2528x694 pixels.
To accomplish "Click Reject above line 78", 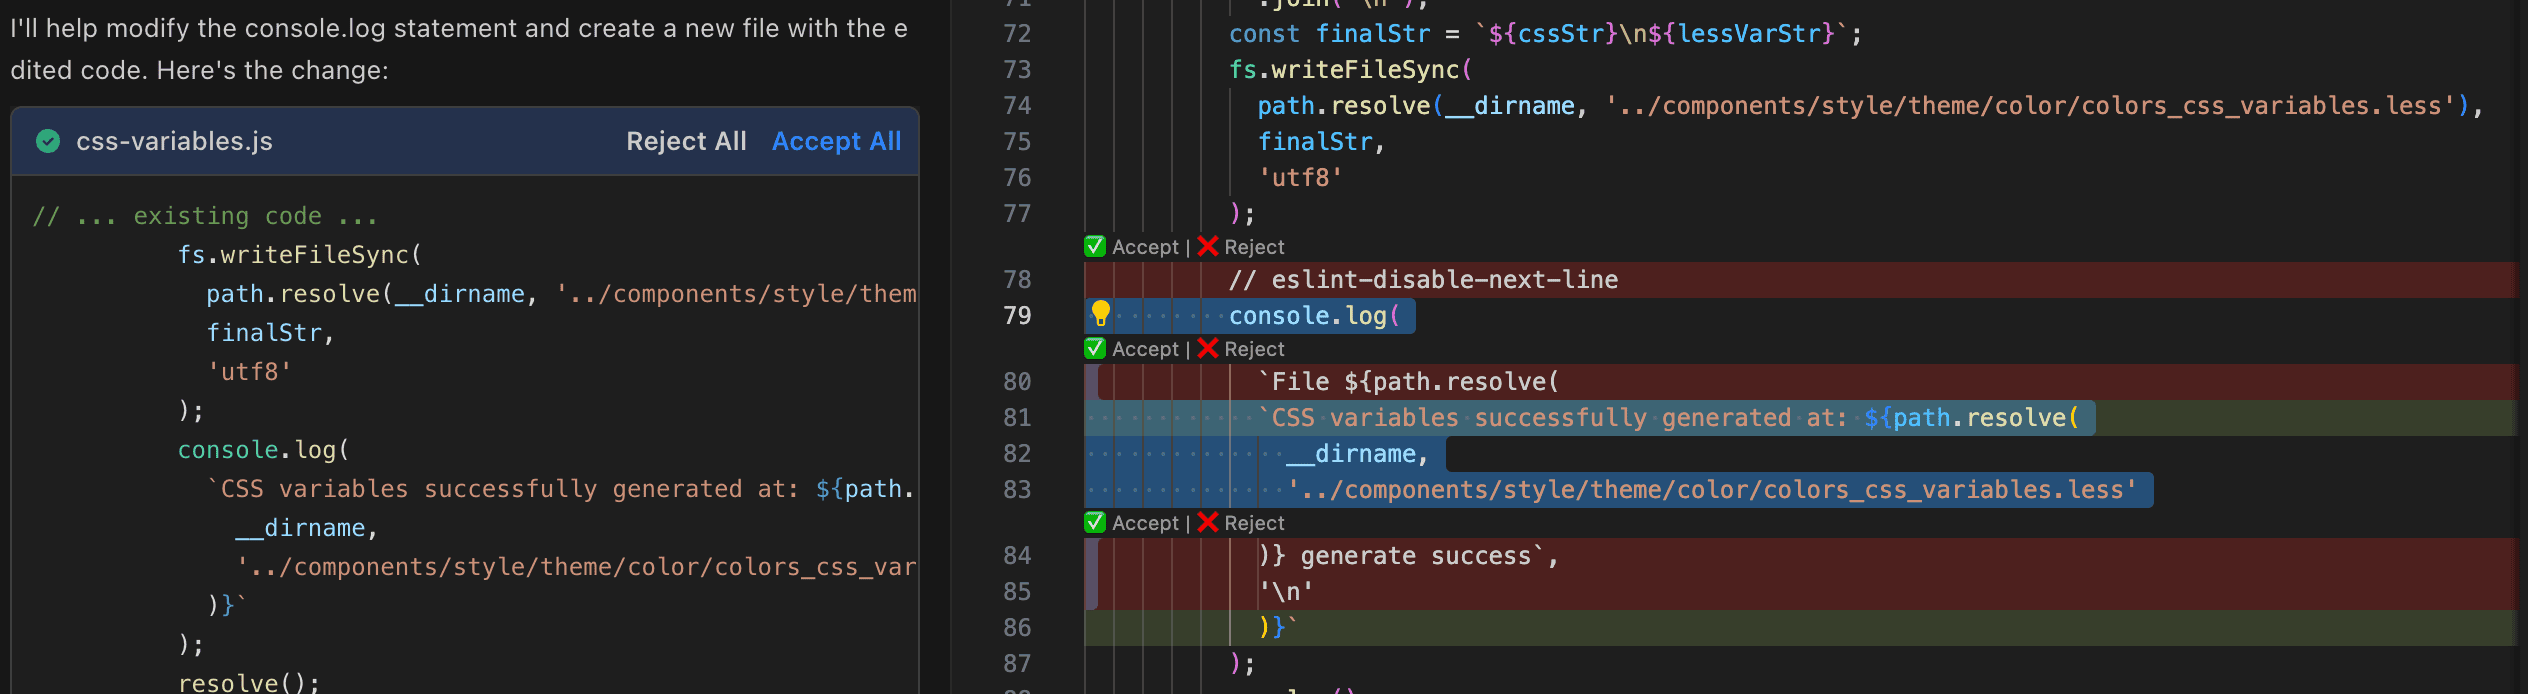I will click(x=1254, y=247).
